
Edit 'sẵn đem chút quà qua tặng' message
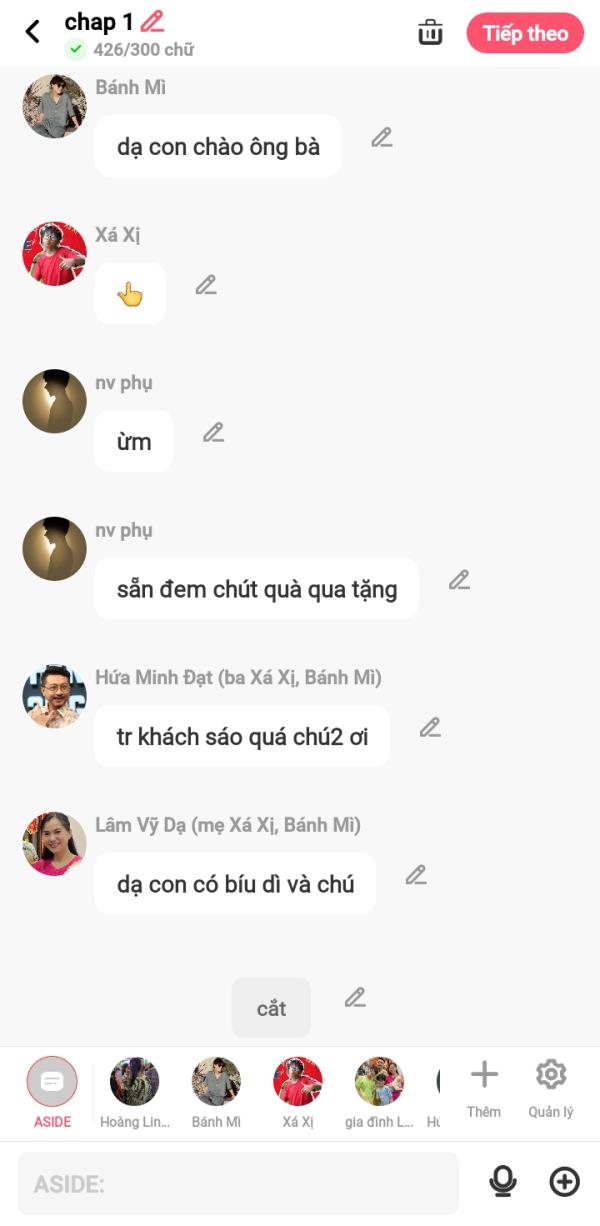[x=459, y=580]
